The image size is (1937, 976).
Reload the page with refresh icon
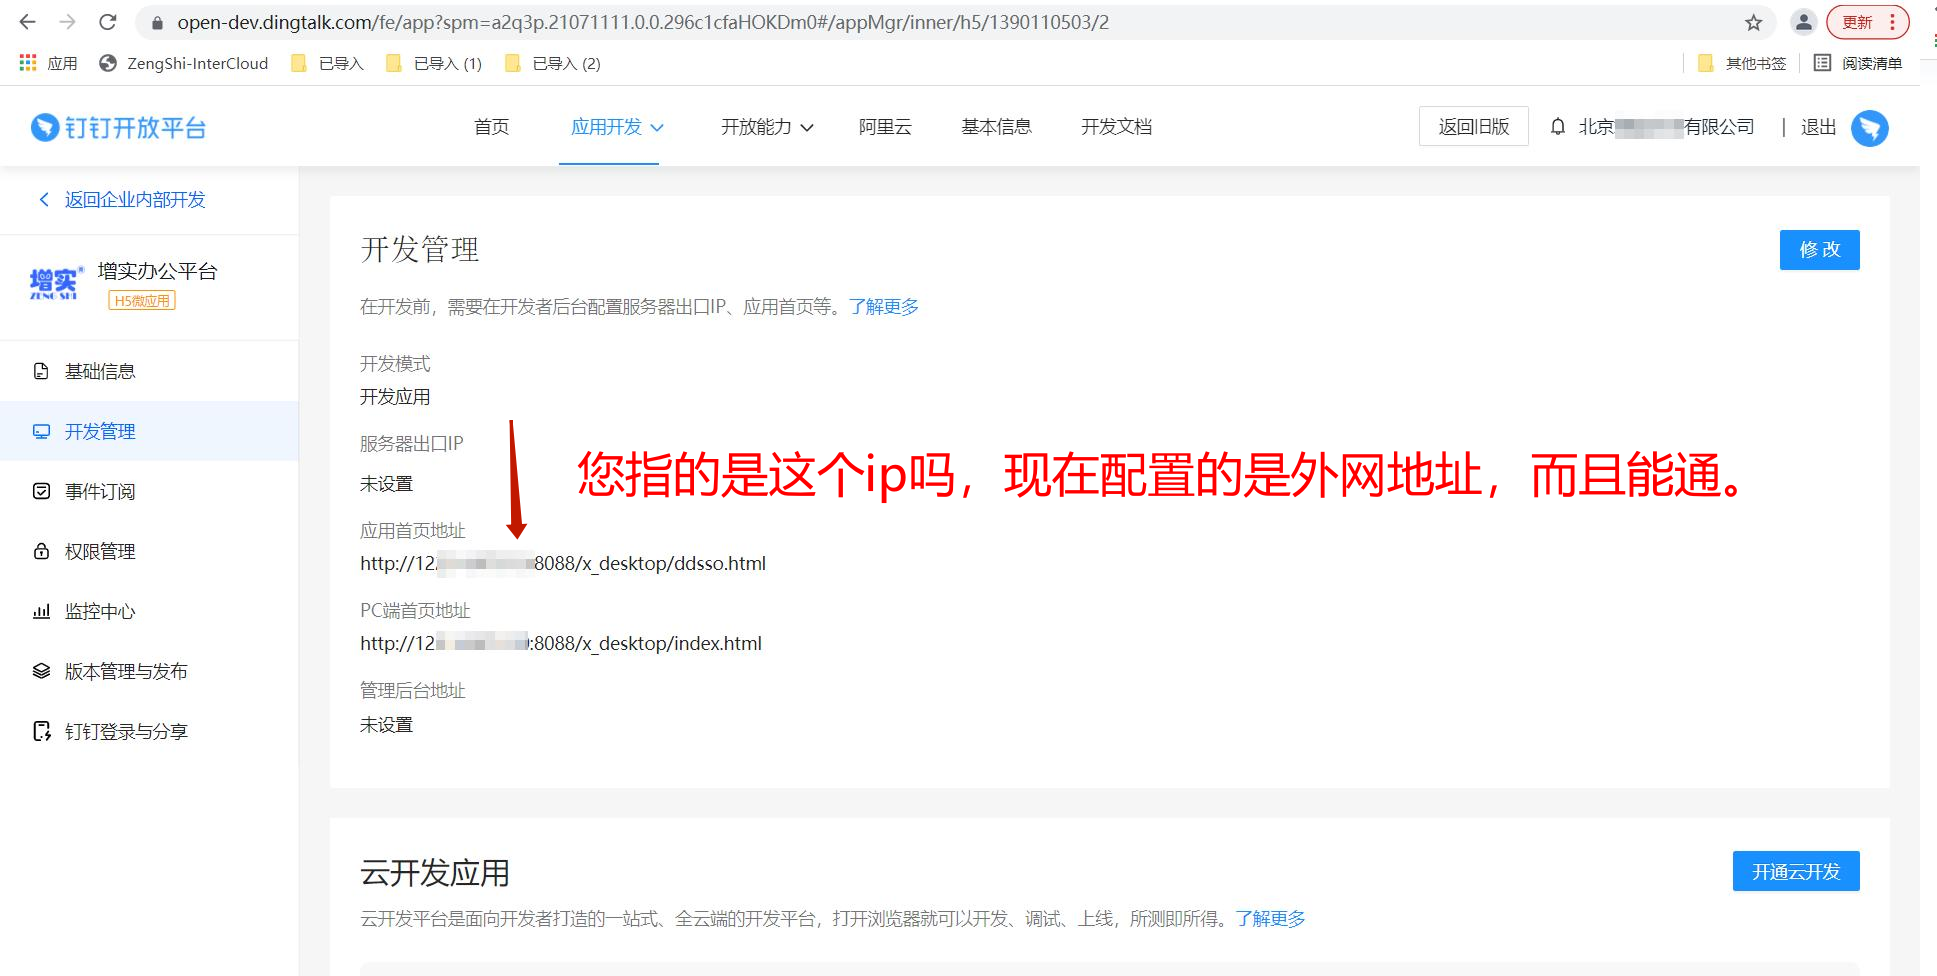pos(108,22)
